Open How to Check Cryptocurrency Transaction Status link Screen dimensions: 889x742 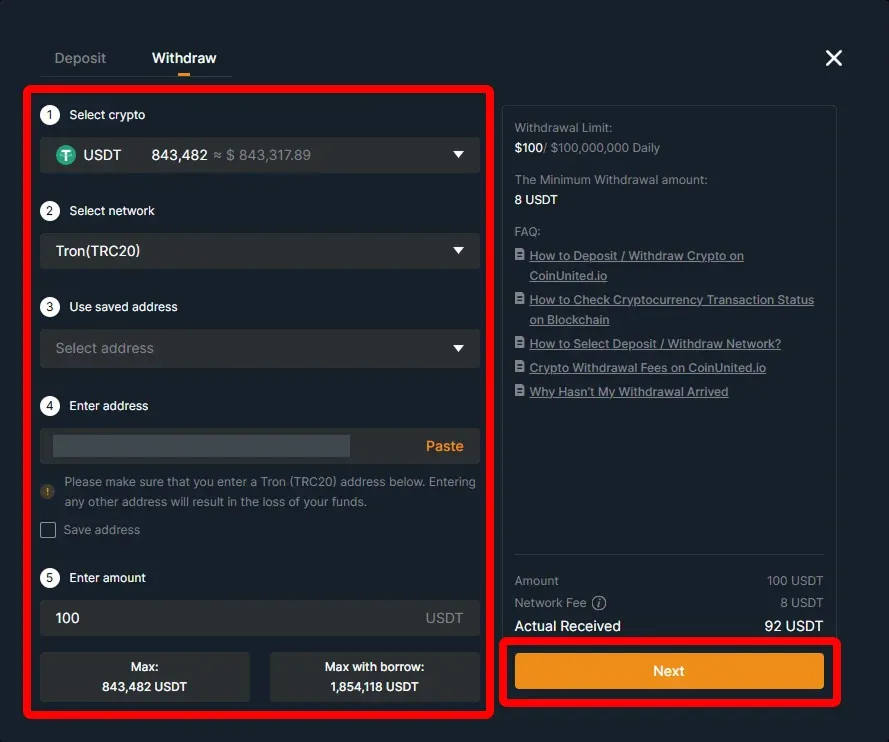(671, 309)
